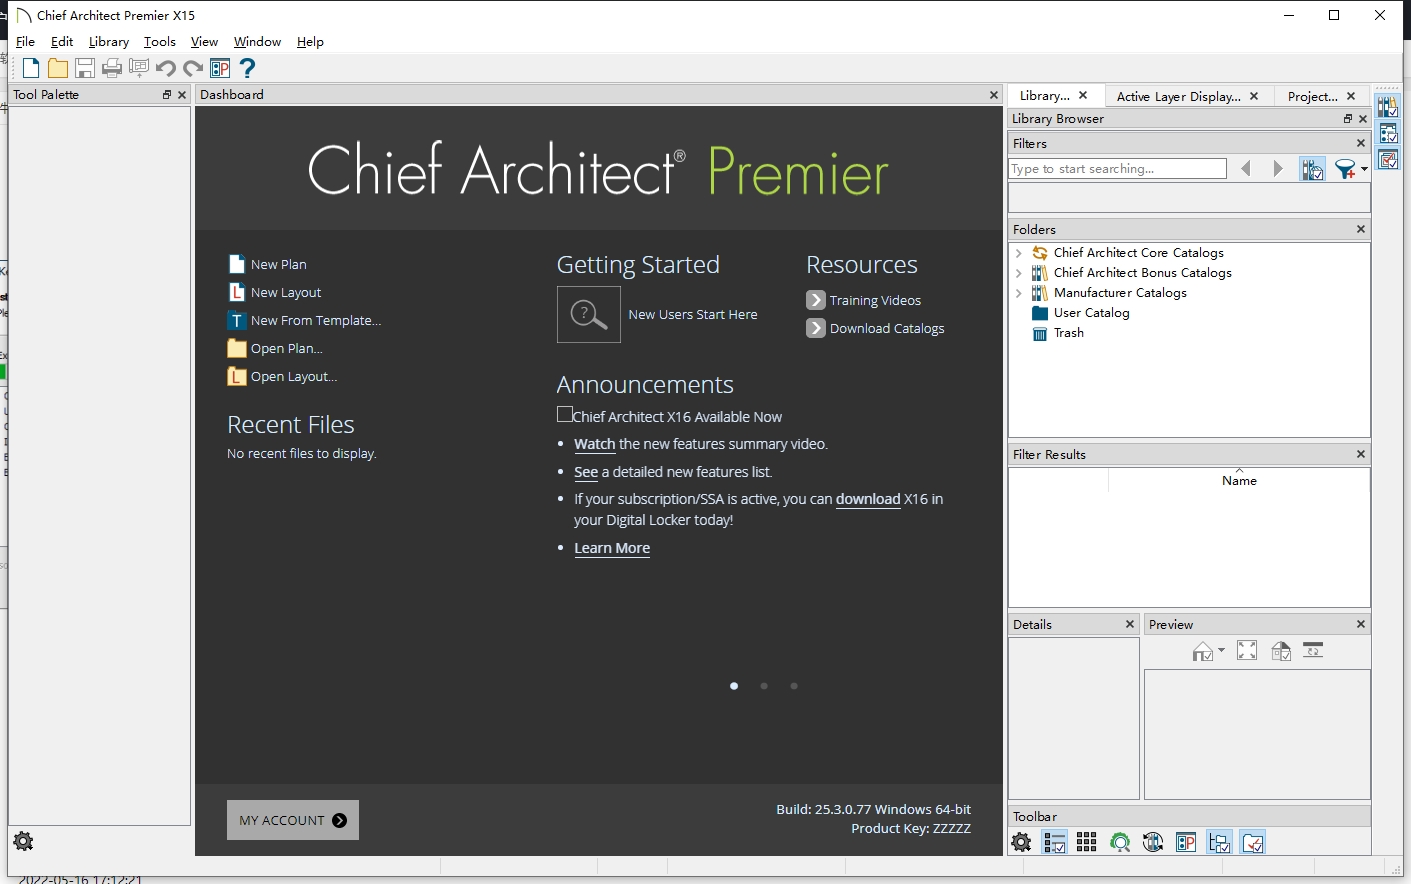
Task: Click the forward arrow in Library Filters
Action: pos(1277,169)
